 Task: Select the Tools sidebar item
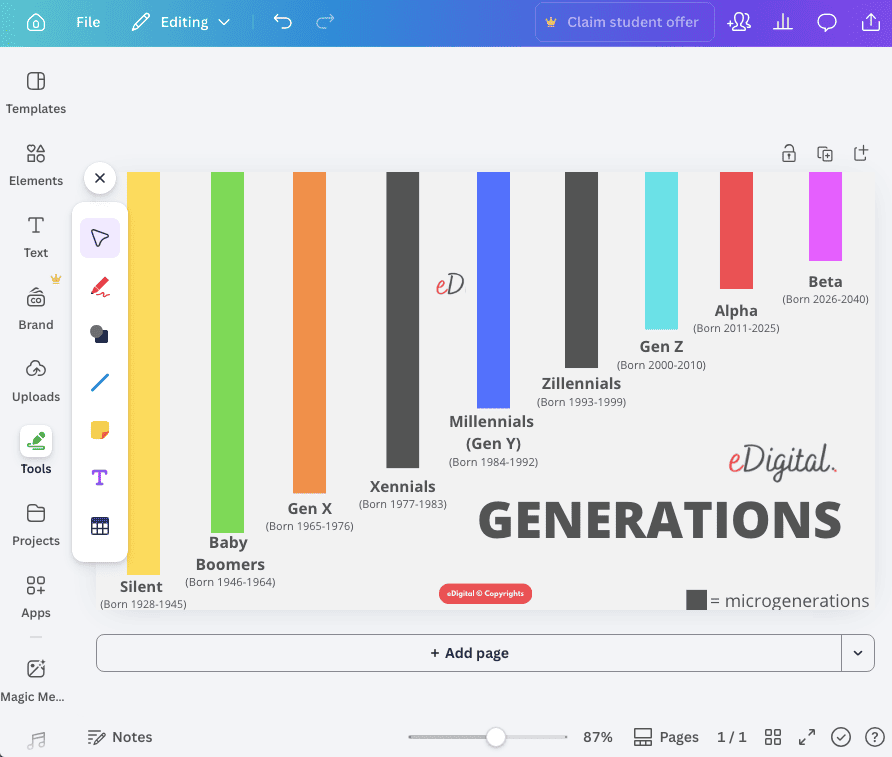tap(36, 450)
